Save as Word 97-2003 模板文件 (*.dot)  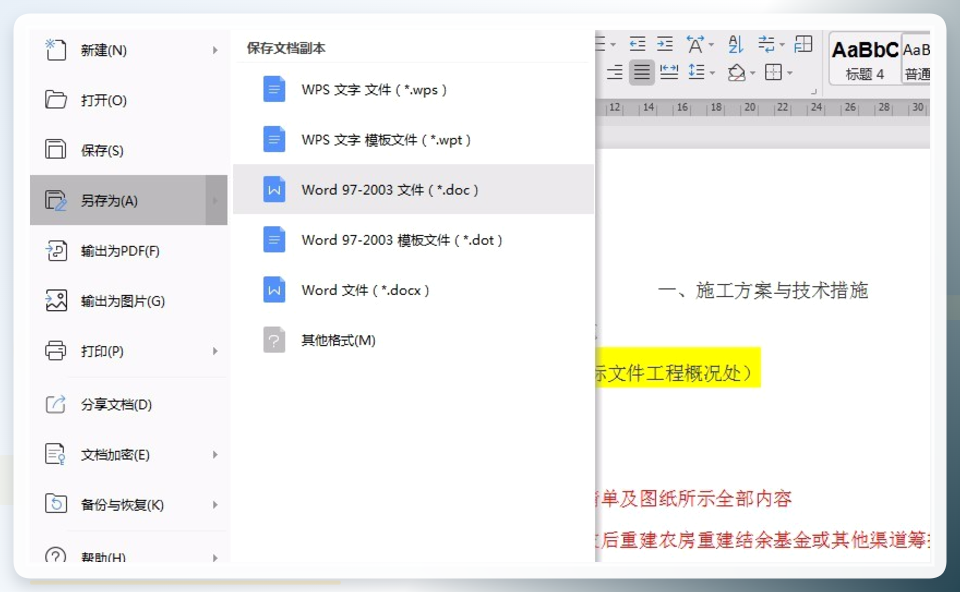pyautogui.click(x=413, y=240)
